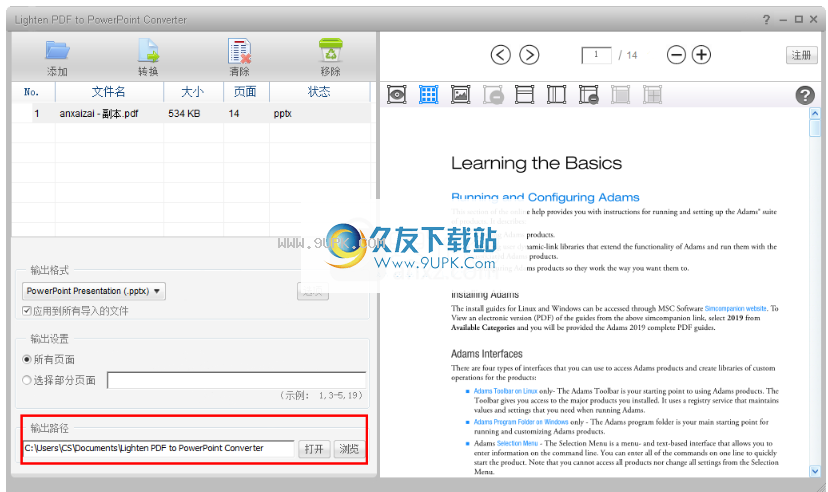Click the 文件名 column header
The image size is (828, 492).
(109, 92)
